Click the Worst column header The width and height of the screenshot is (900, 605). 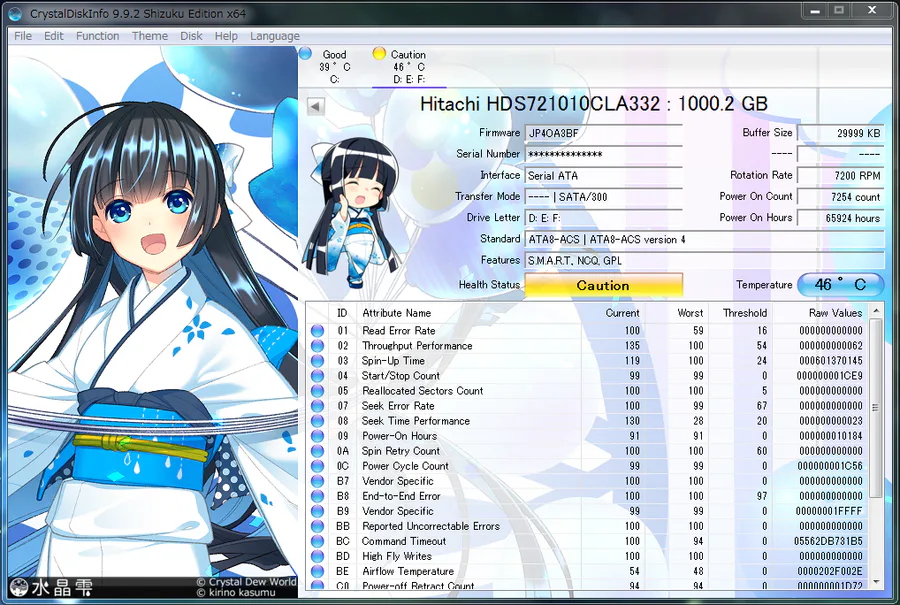pyautogui.click(x=690, y=313)
